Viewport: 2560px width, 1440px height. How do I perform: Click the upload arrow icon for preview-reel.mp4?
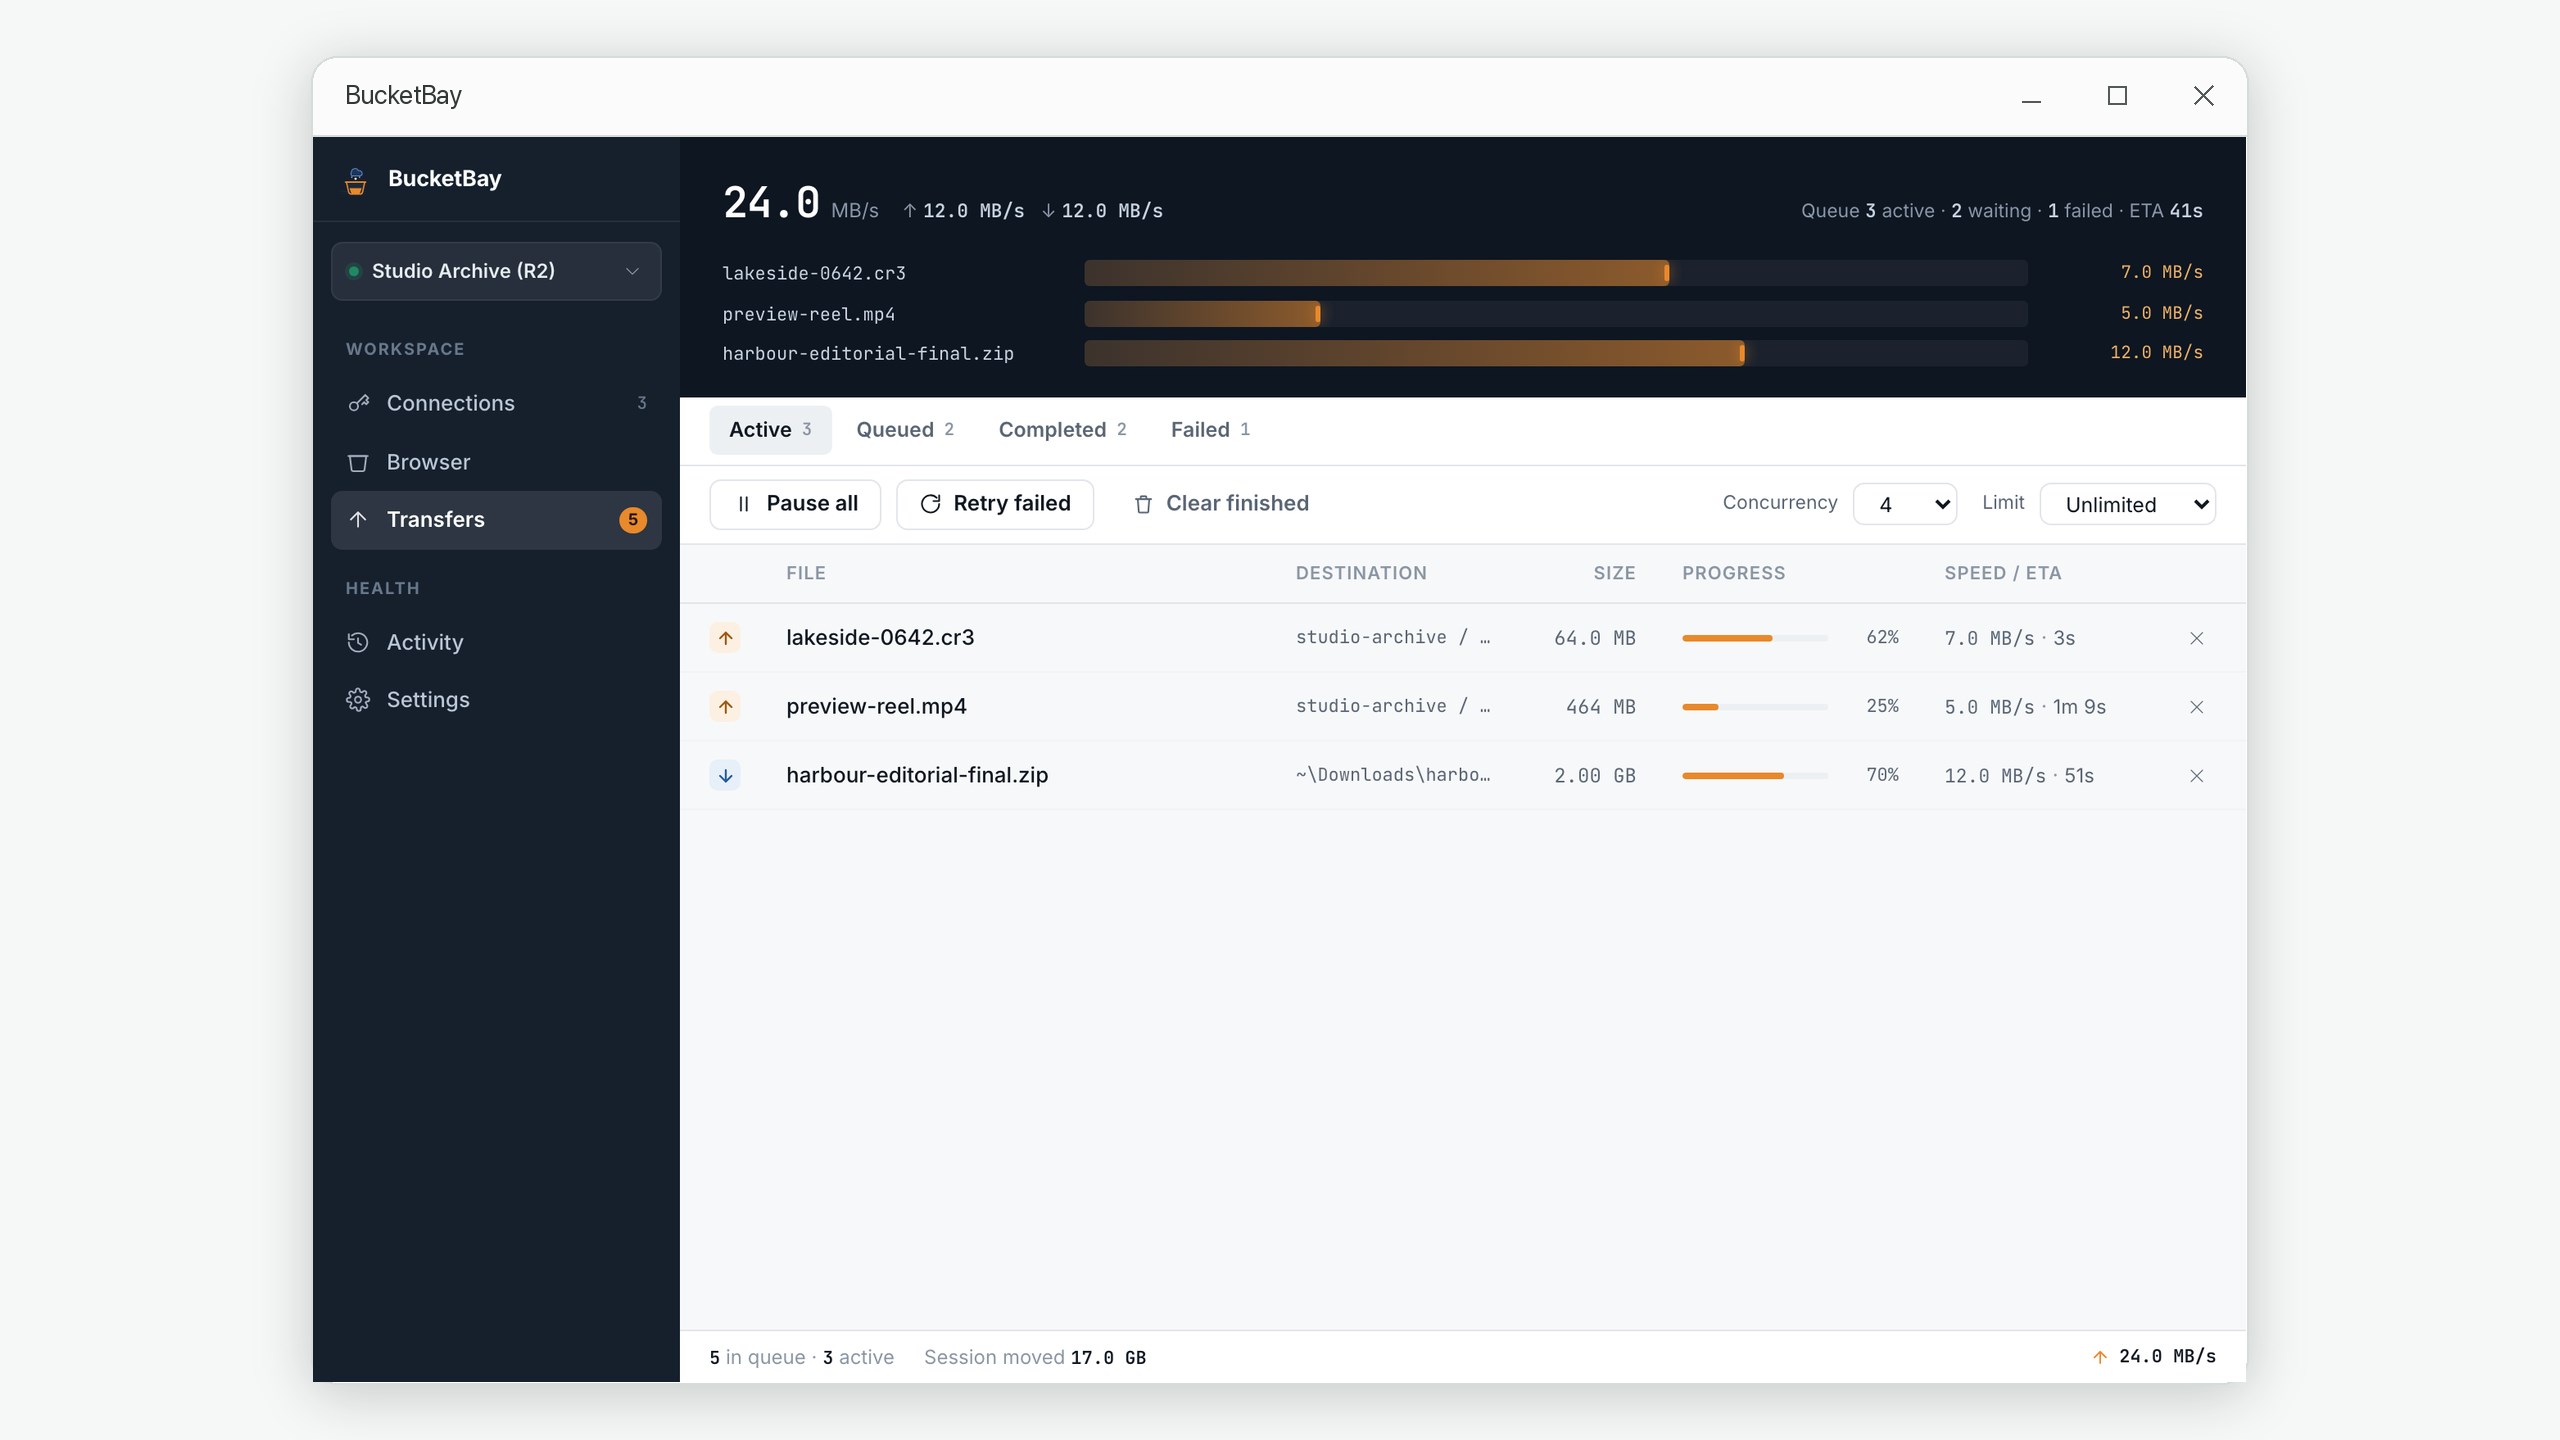[x=725, y=707]
